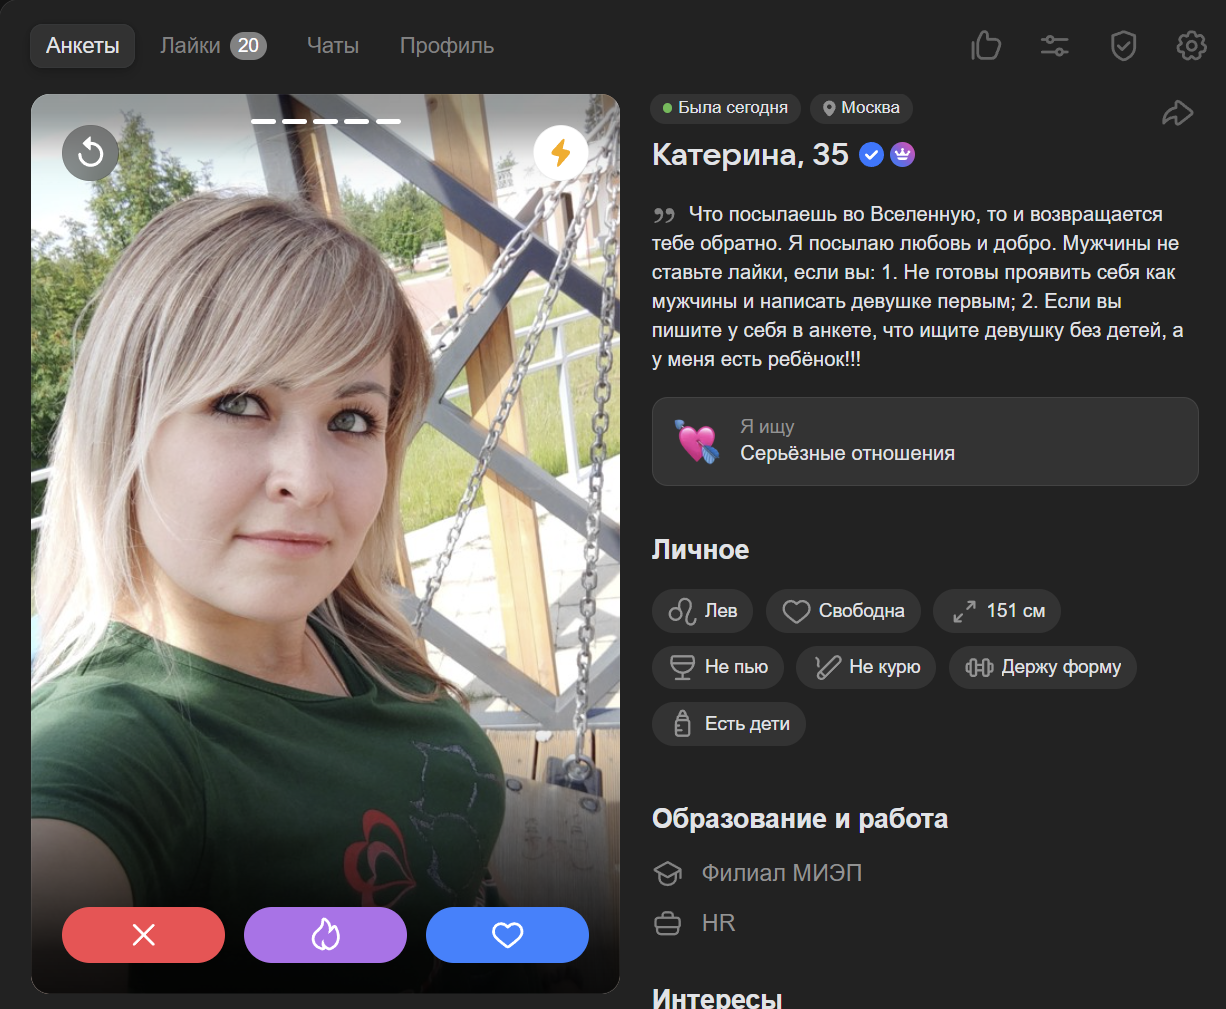Click the Была сегодня status chip

pyautogui.click(x=725, y=108)
